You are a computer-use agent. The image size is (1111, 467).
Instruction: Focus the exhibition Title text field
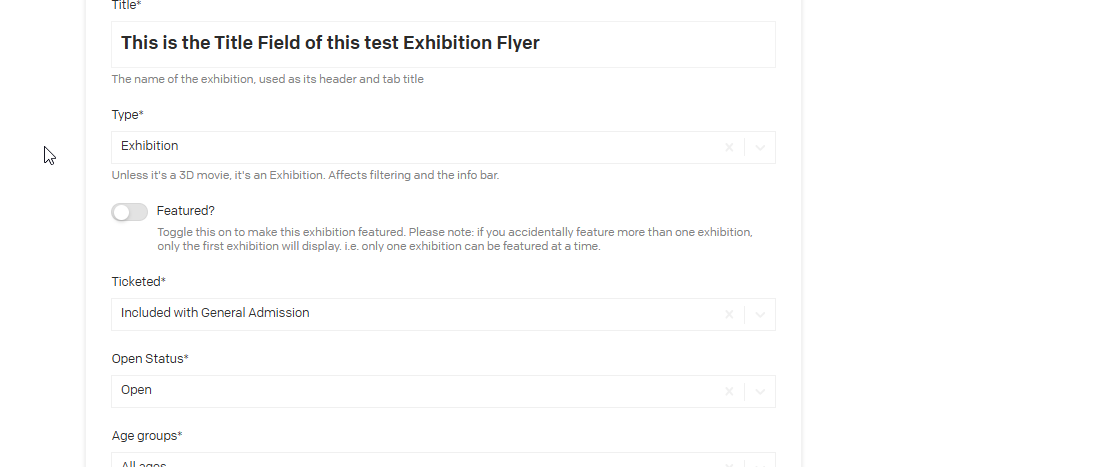pyautogui.click(x=443, y=44)
